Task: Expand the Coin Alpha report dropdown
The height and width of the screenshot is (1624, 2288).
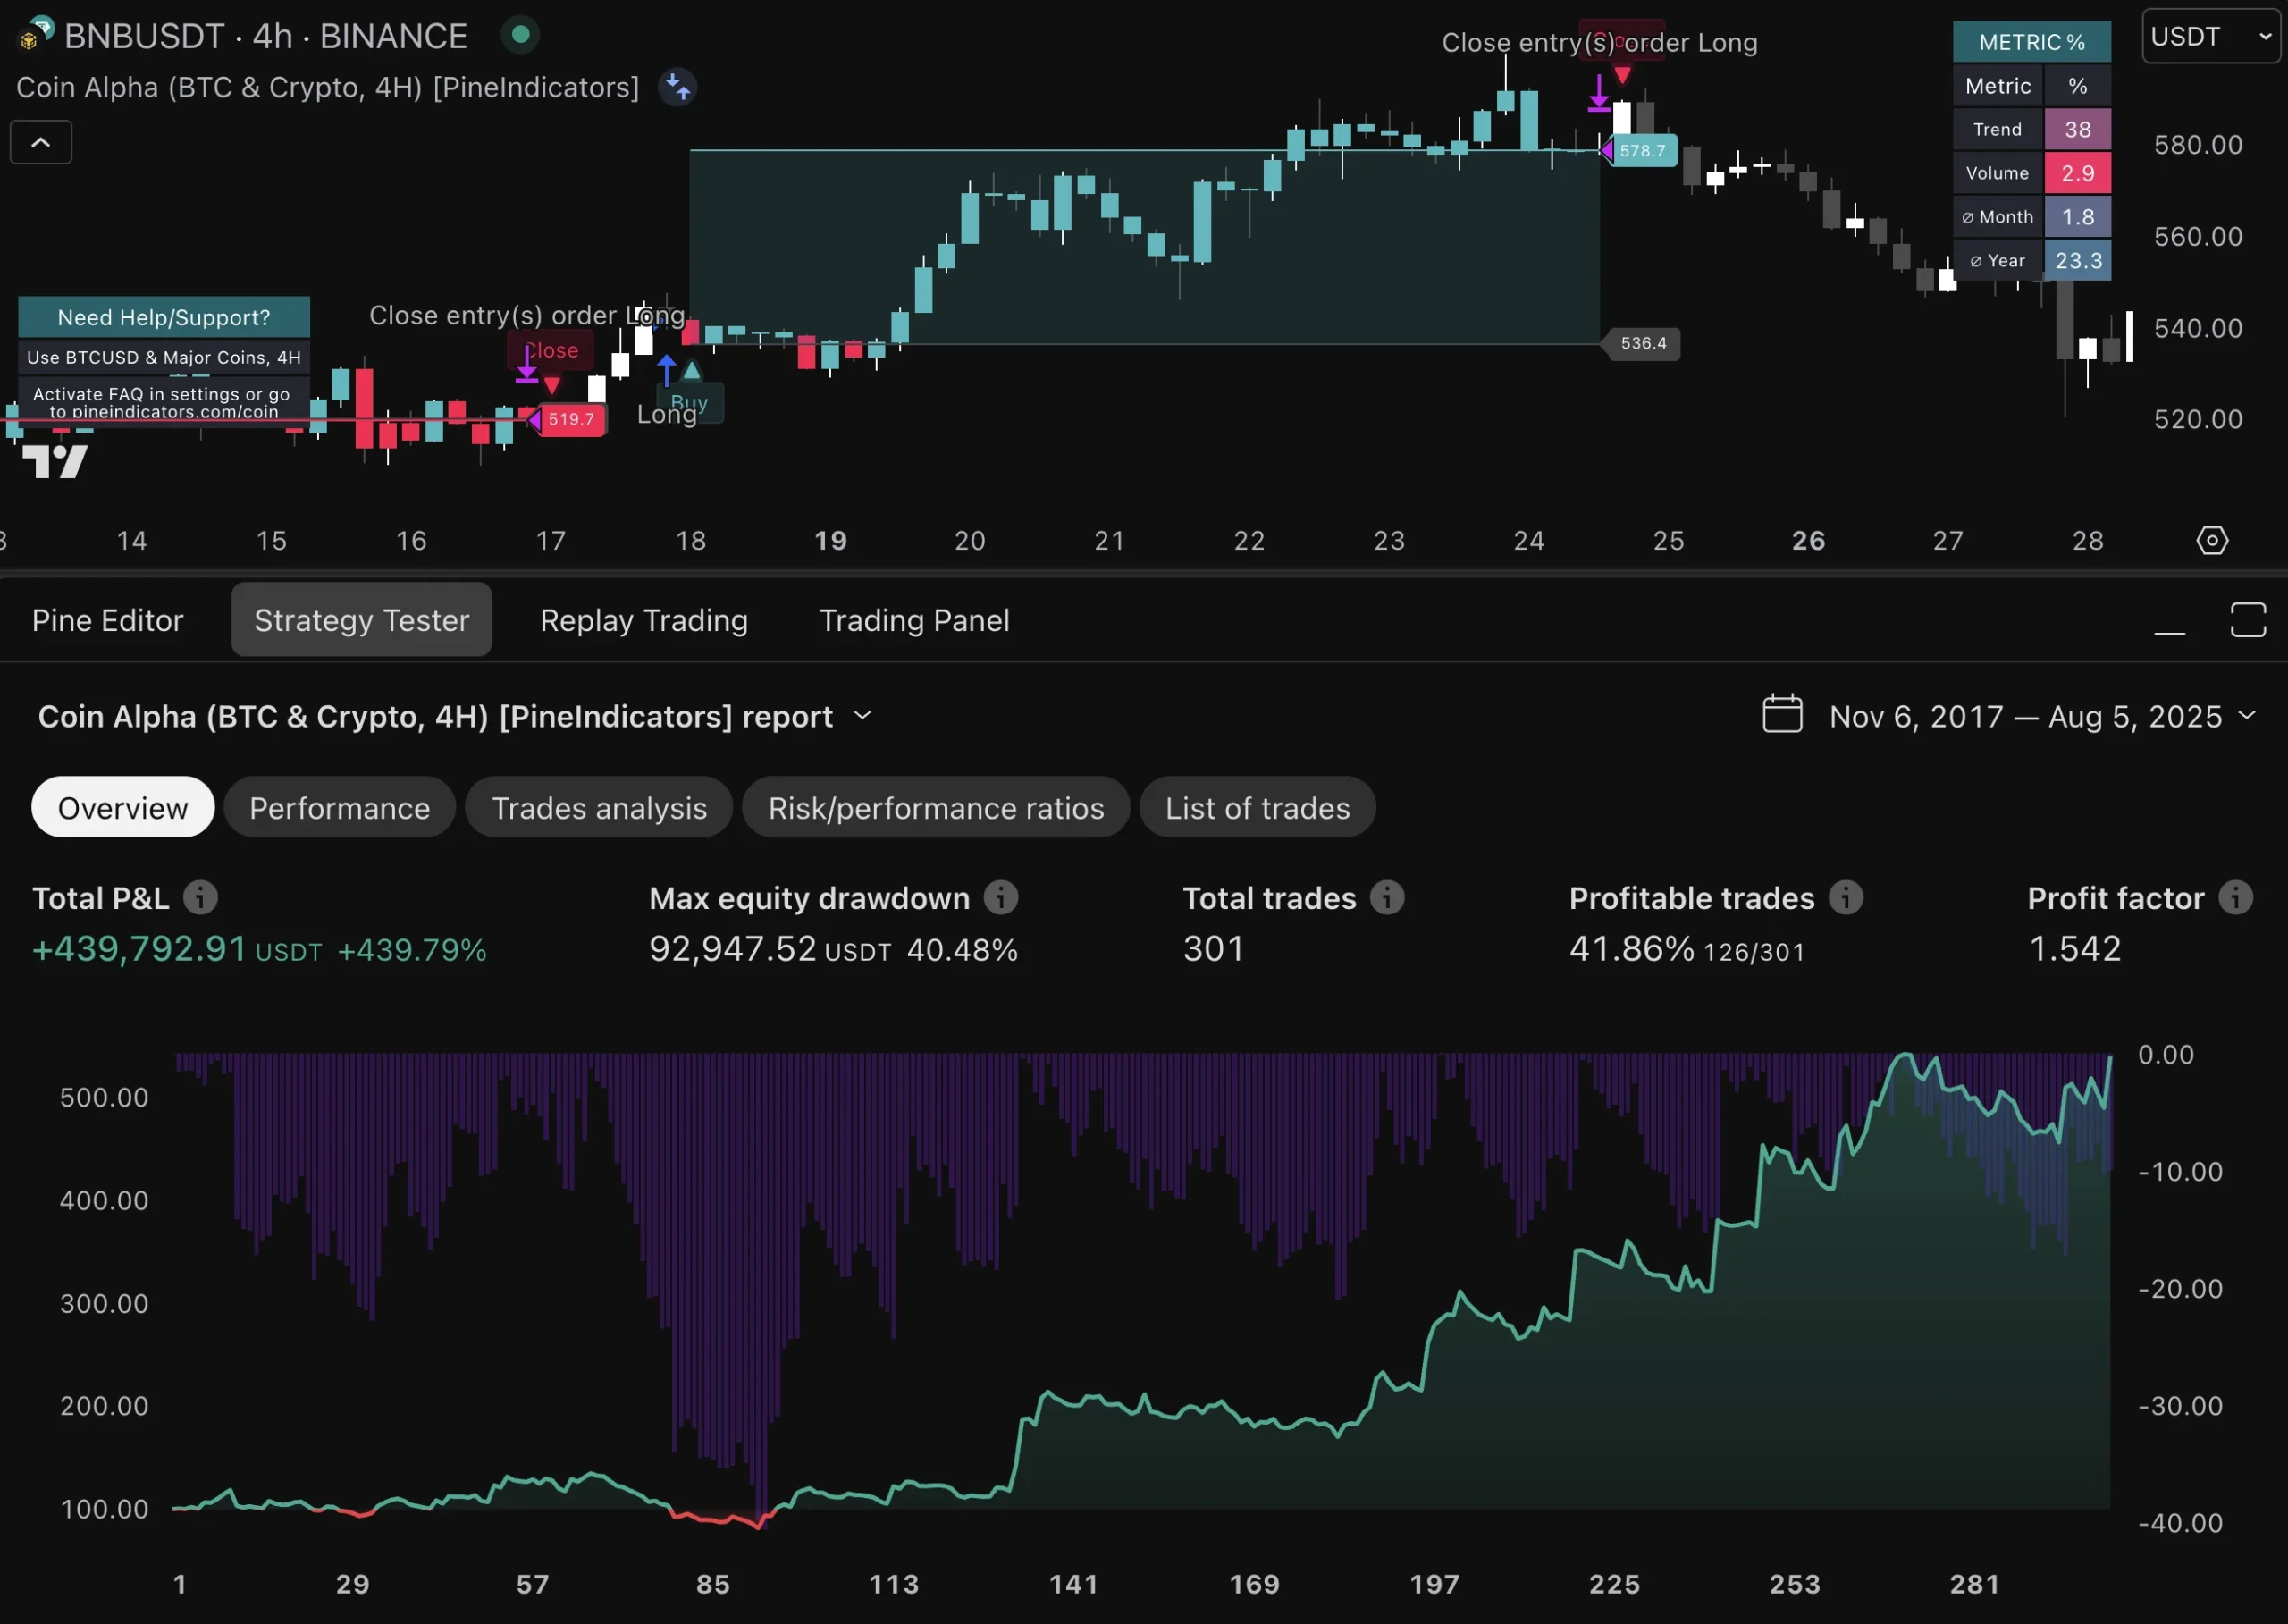Action: [862, 716]
